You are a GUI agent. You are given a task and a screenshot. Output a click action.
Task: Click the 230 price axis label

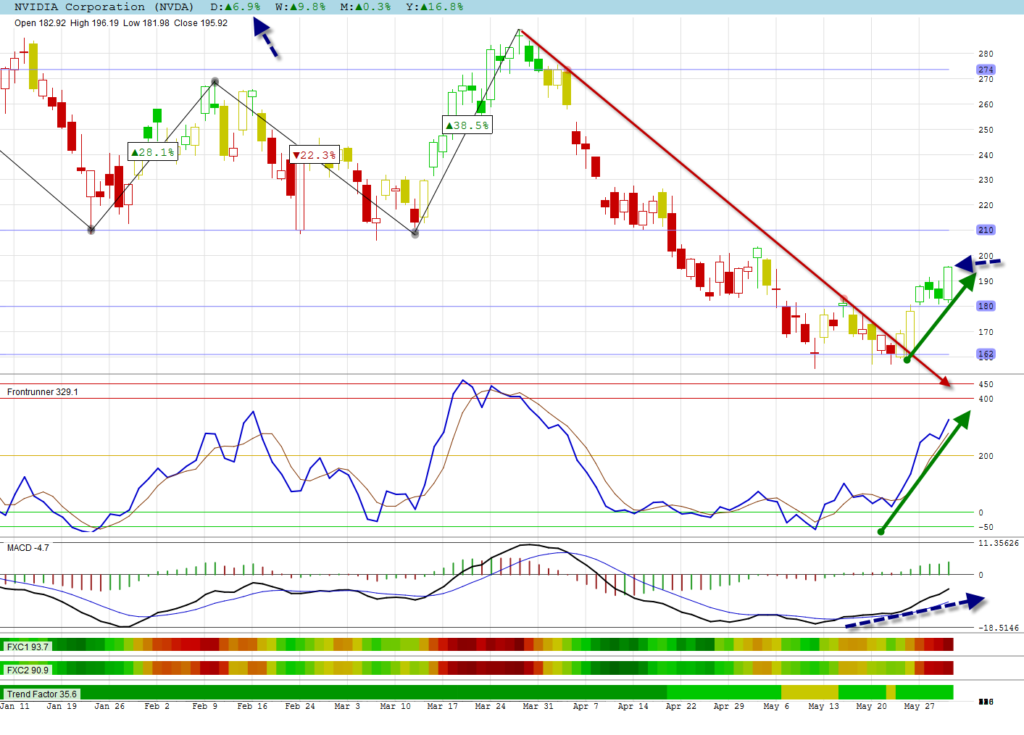click(985, 180)
